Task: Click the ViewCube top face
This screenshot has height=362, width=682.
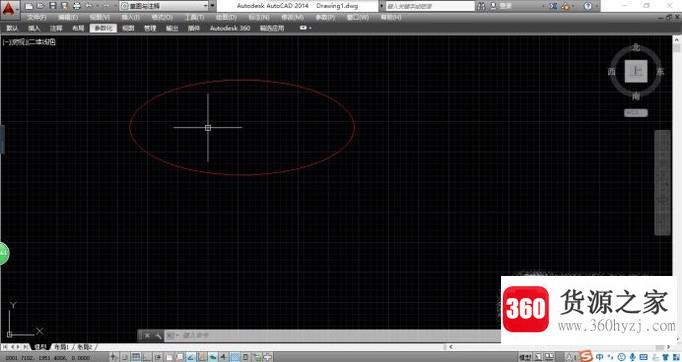Action: (x=636, y=71)
